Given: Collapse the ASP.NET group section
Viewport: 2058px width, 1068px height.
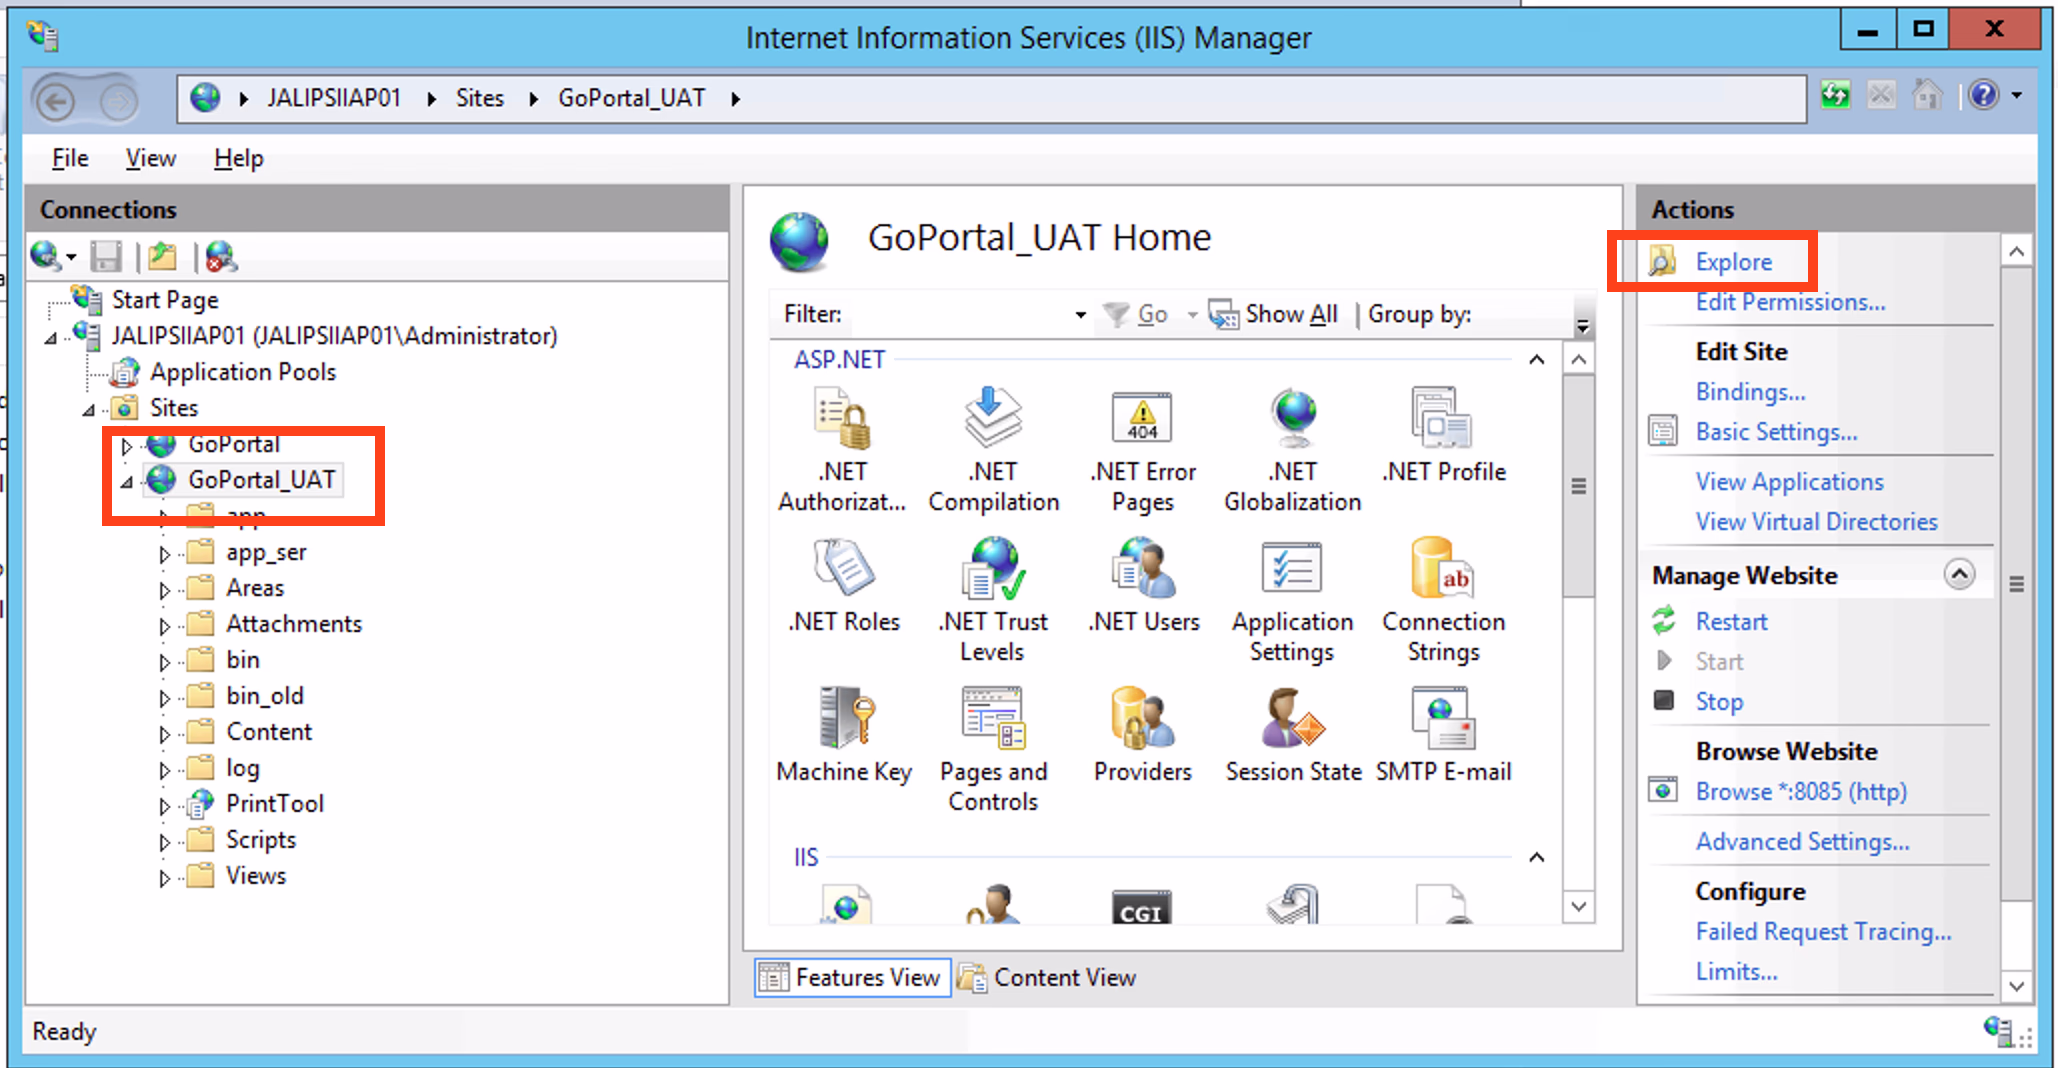Looking at the screenshot, I should pyautogui.click(x=1536, y=360).
